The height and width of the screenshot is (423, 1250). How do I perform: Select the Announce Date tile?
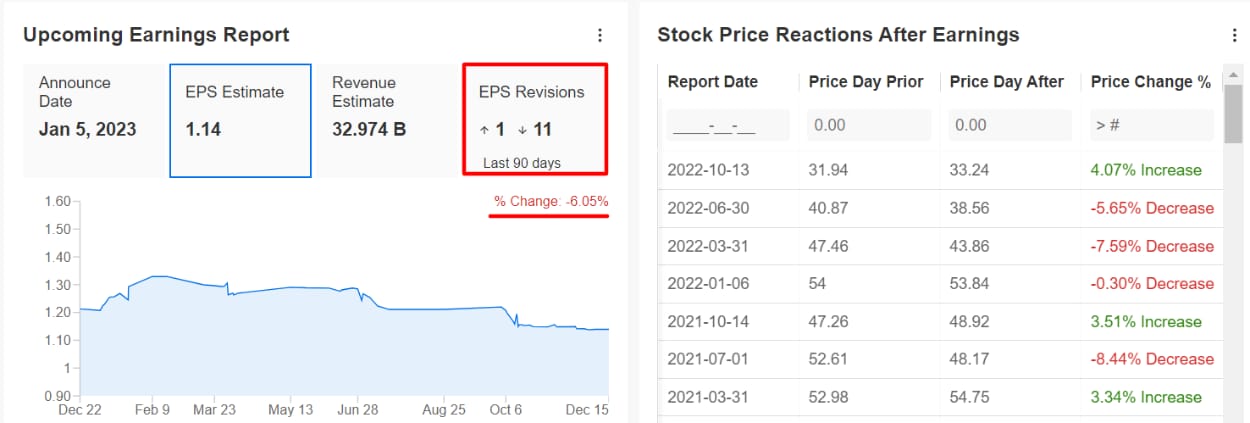(x=95, y=121)
